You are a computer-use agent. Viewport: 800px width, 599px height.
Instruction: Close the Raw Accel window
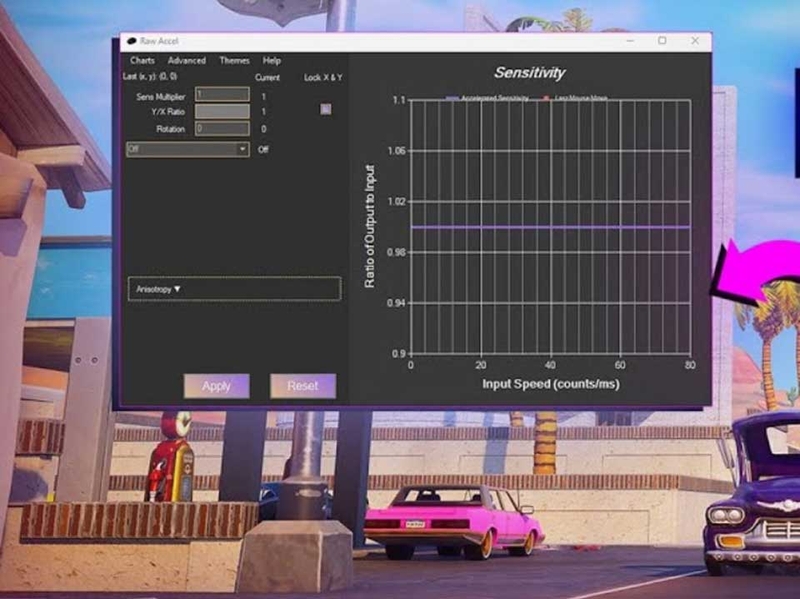click(694, 40)
